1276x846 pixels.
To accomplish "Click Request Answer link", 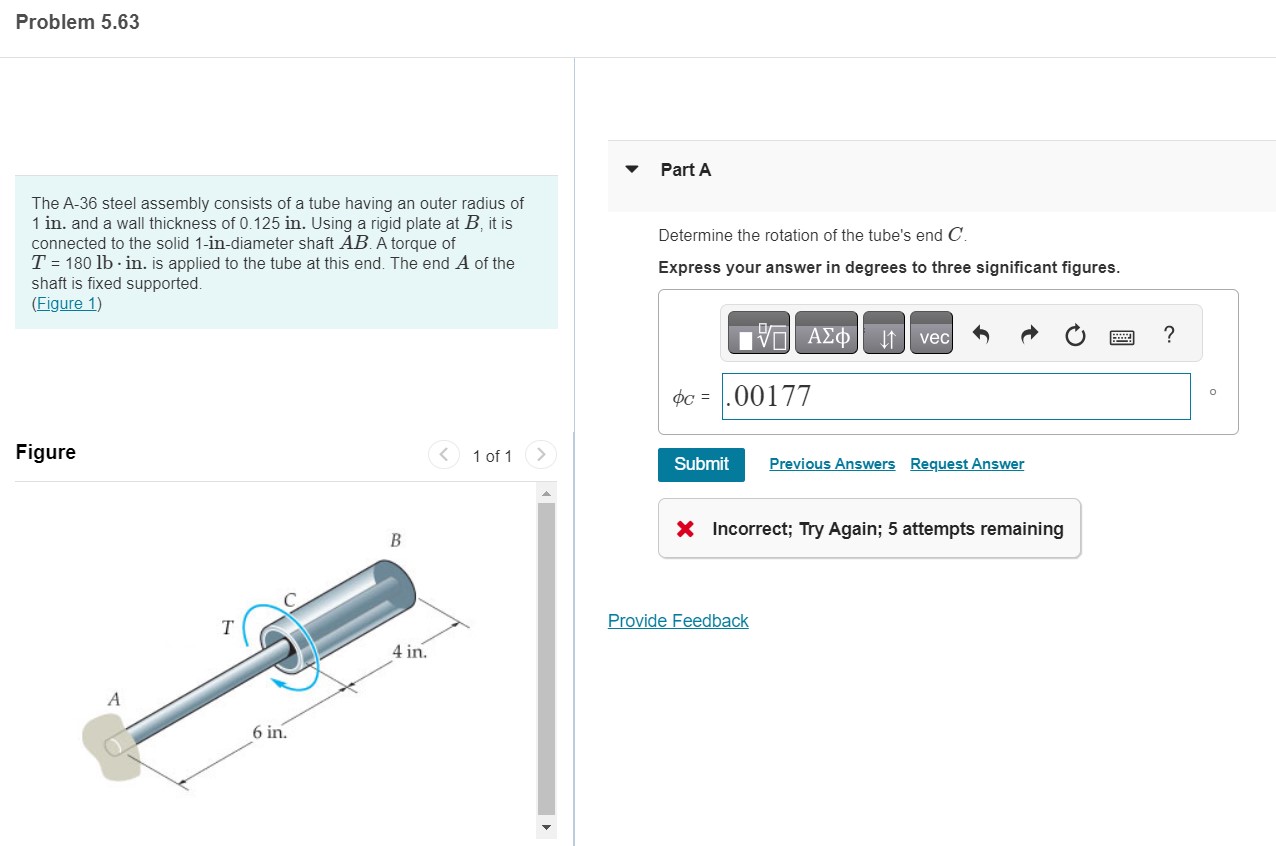I will tap(966, 463).
